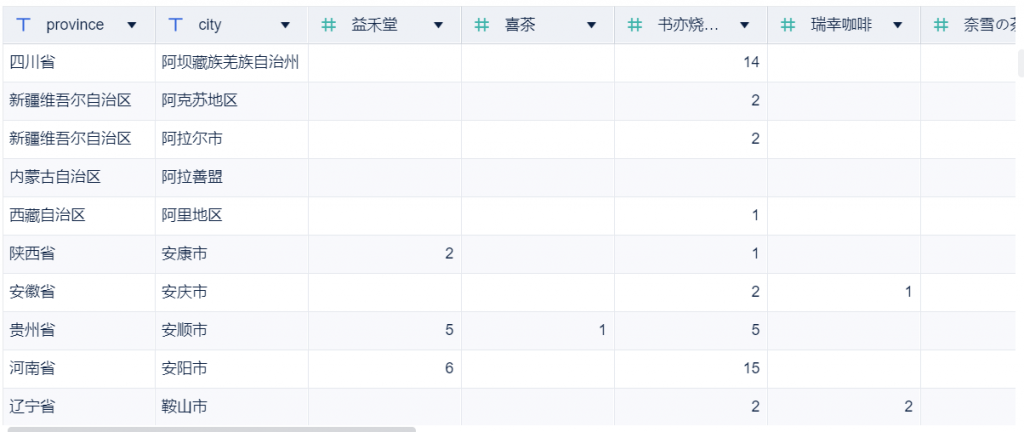Click 益禾堂 value 2 in 安康市 row
The image size is (1024, 432).
click(449, 254)
